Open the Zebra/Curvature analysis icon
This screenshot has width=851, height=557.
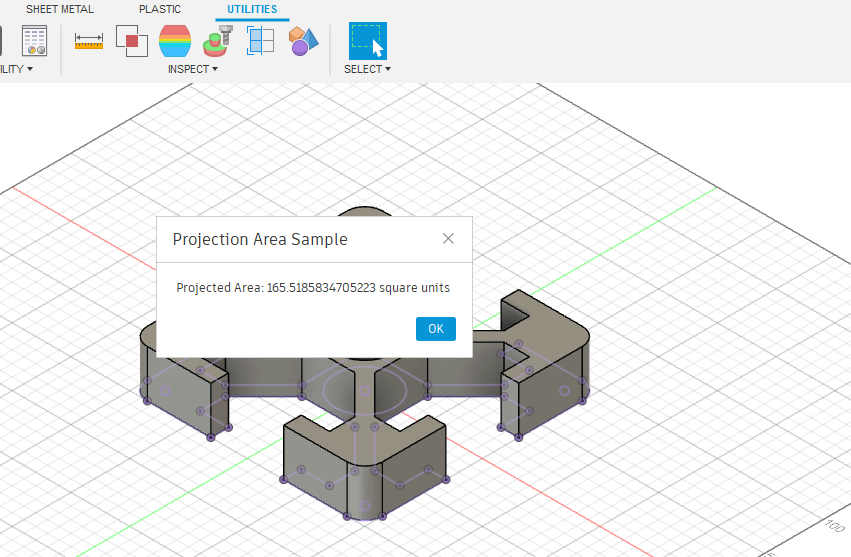[175, 41]
